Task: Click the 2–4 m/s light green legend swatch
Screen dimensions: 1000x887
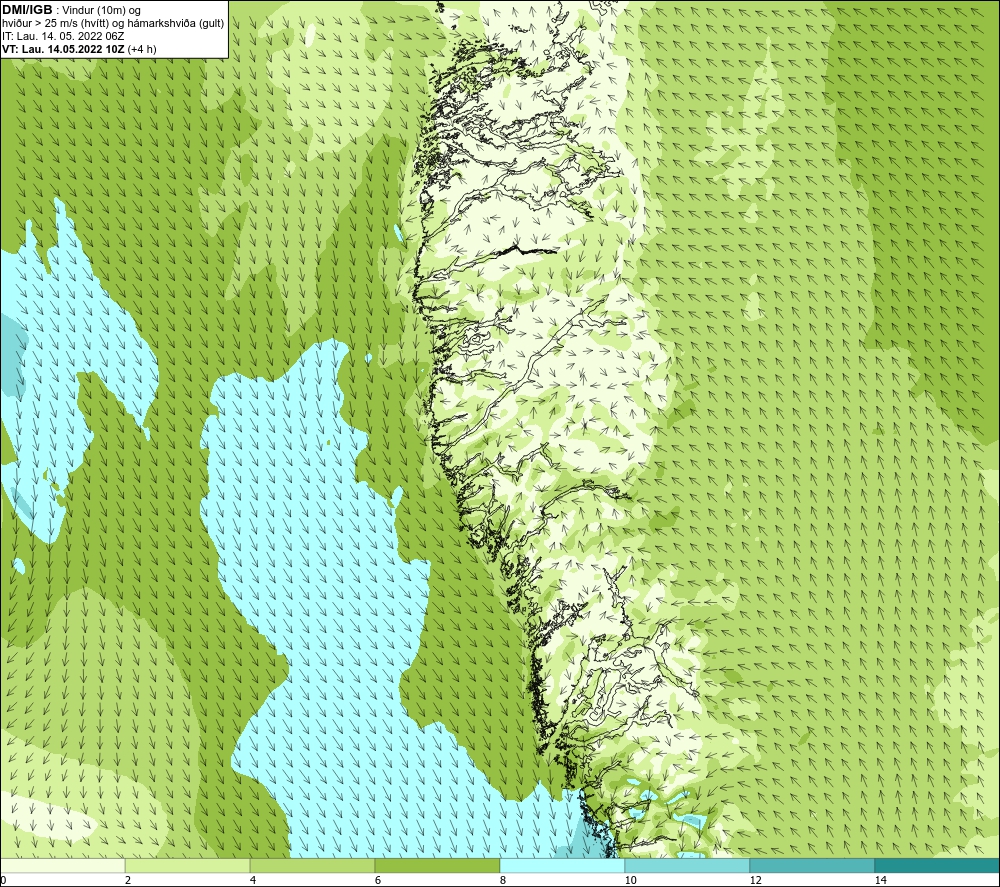Action: coord(188,865)
